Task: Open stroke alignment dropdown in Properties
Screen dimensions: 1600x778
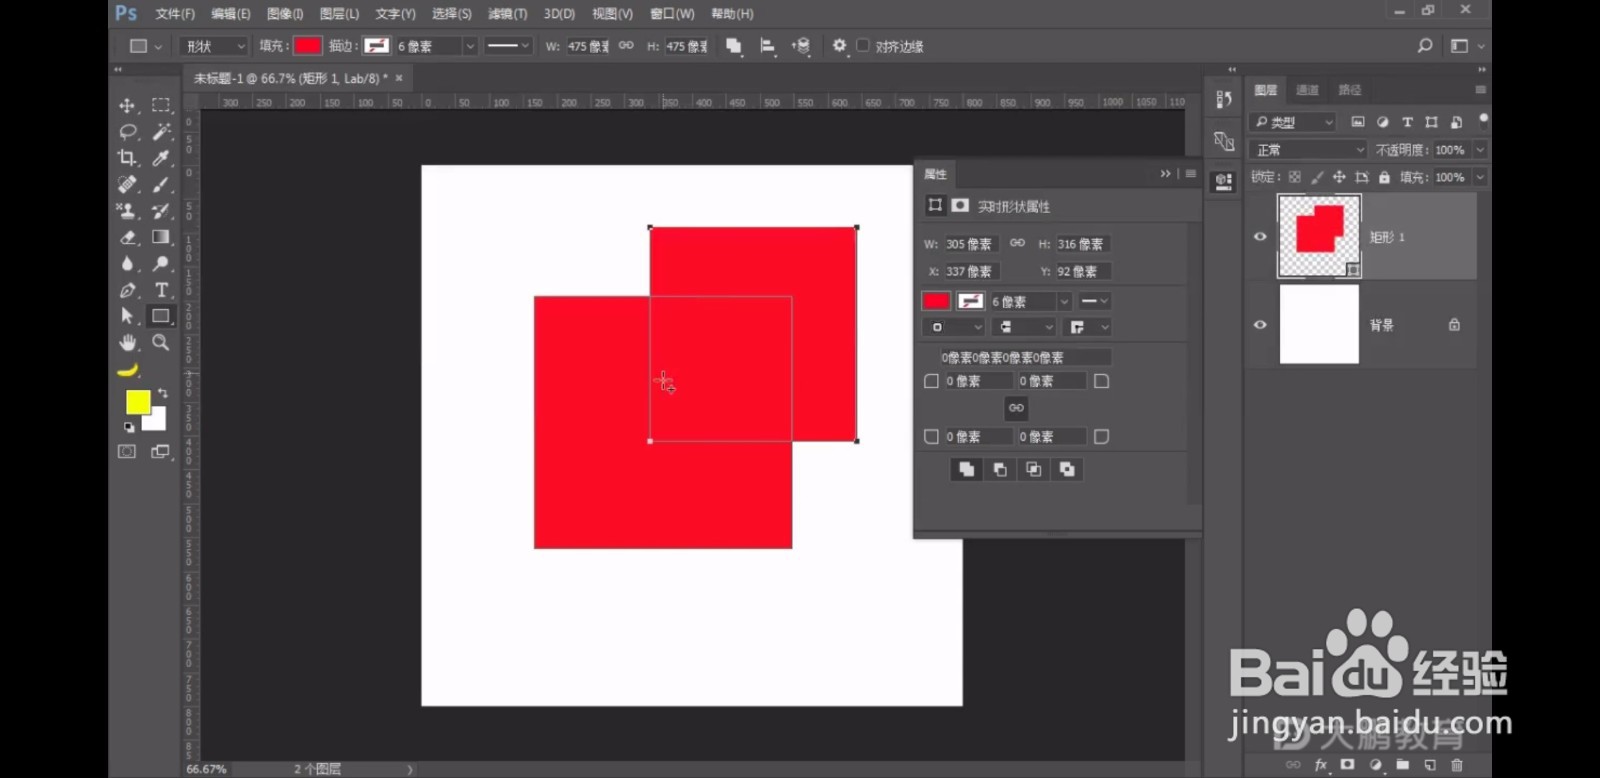Action: (953, 327)
